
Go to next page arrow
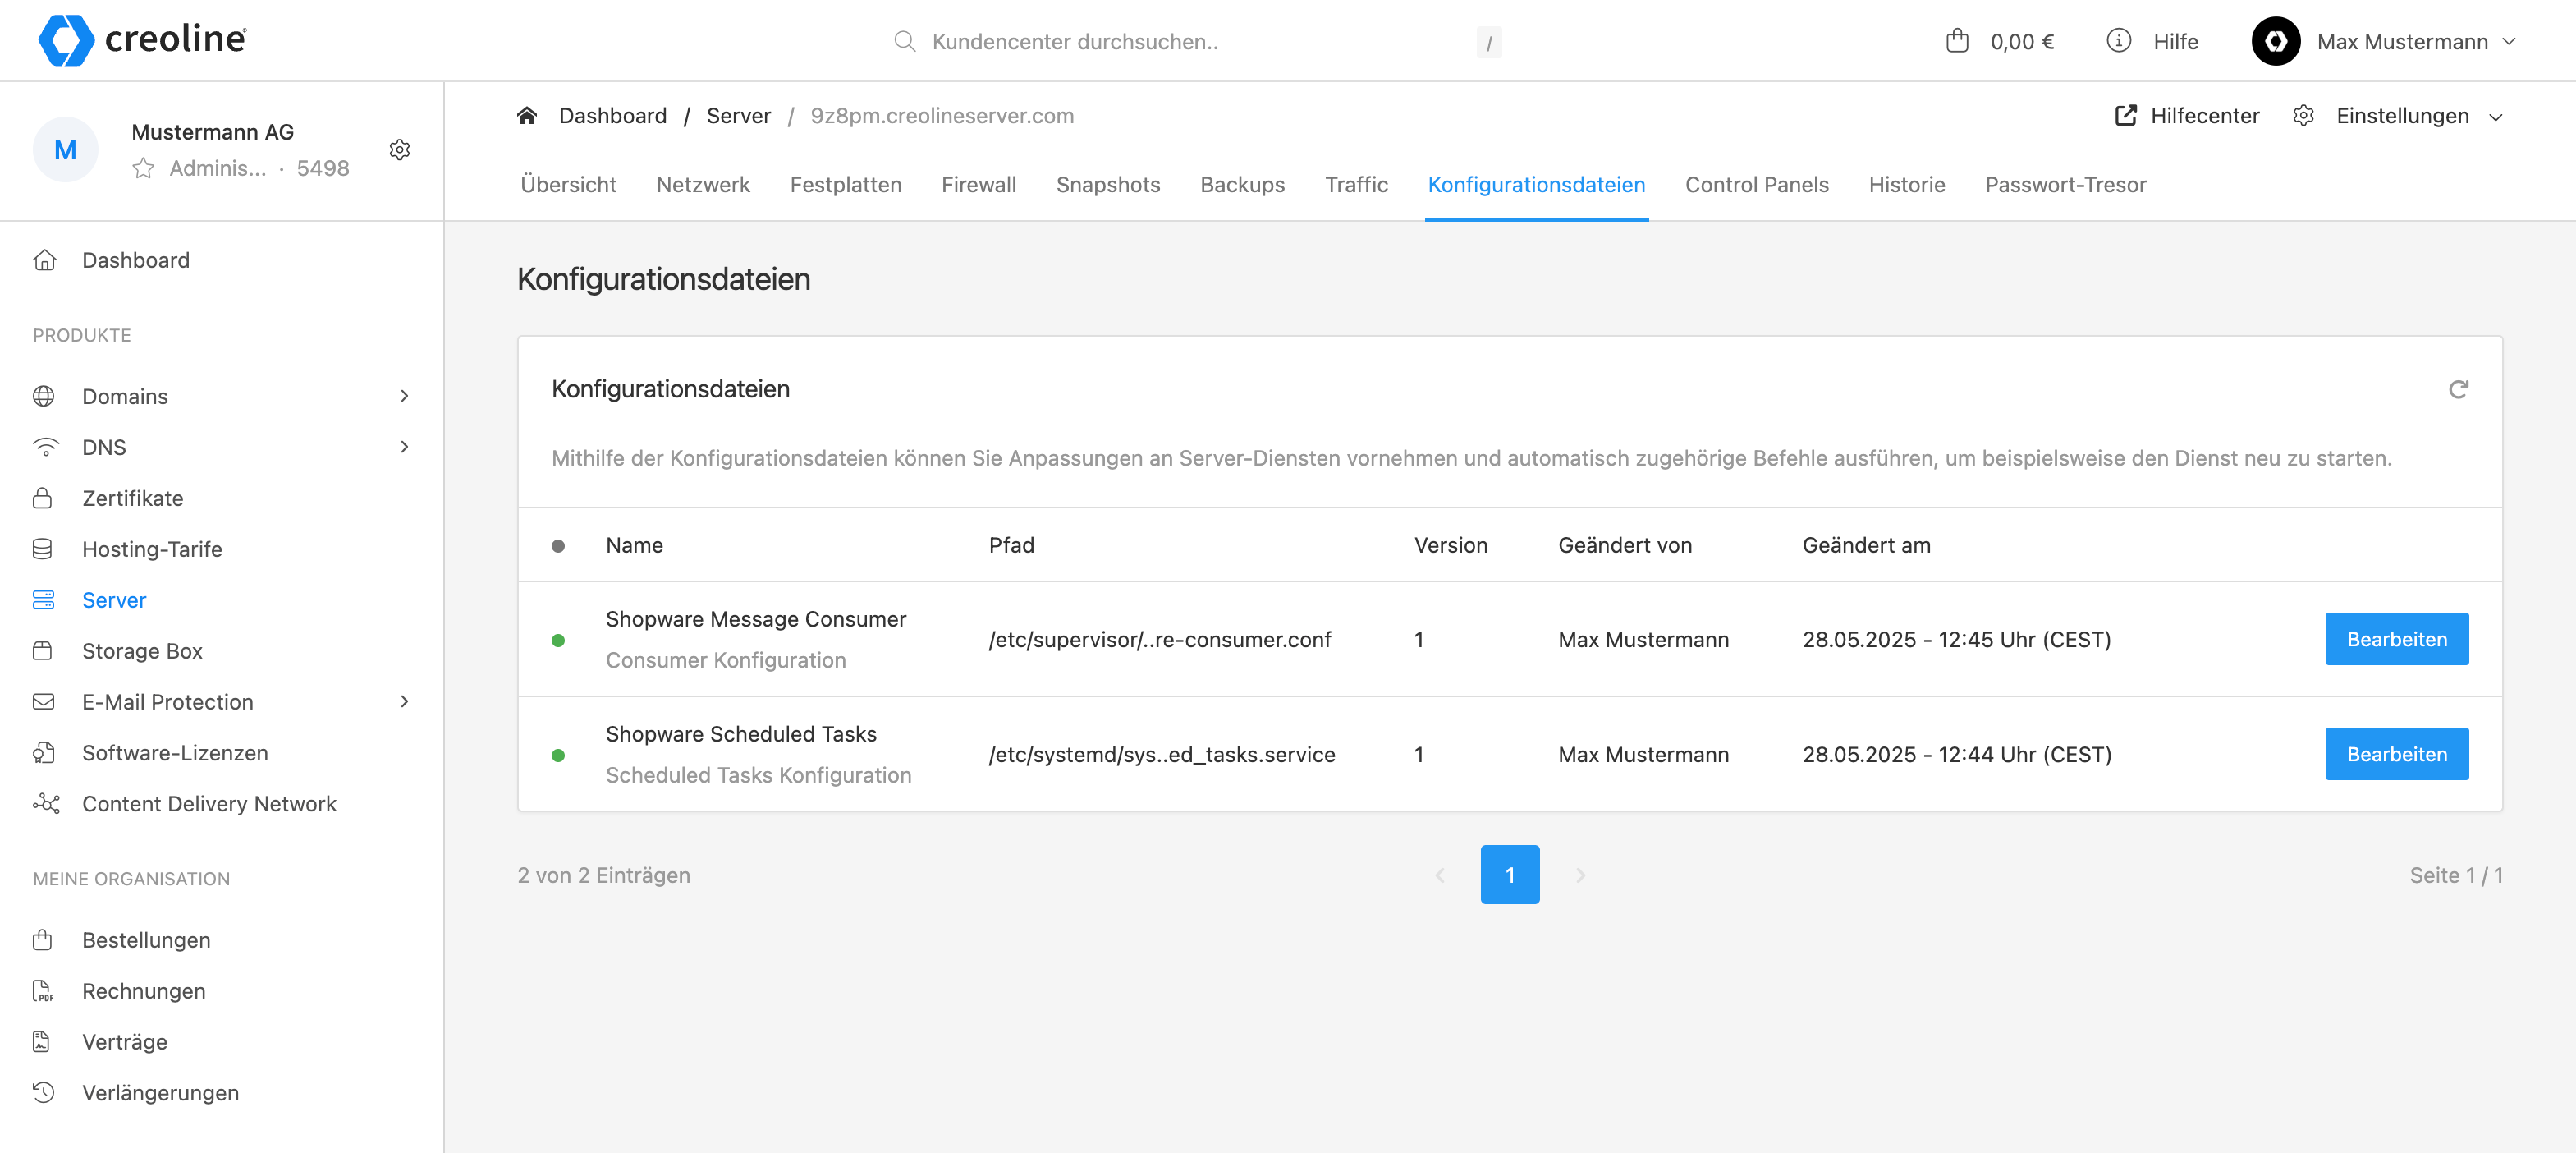click(1581, 875)
